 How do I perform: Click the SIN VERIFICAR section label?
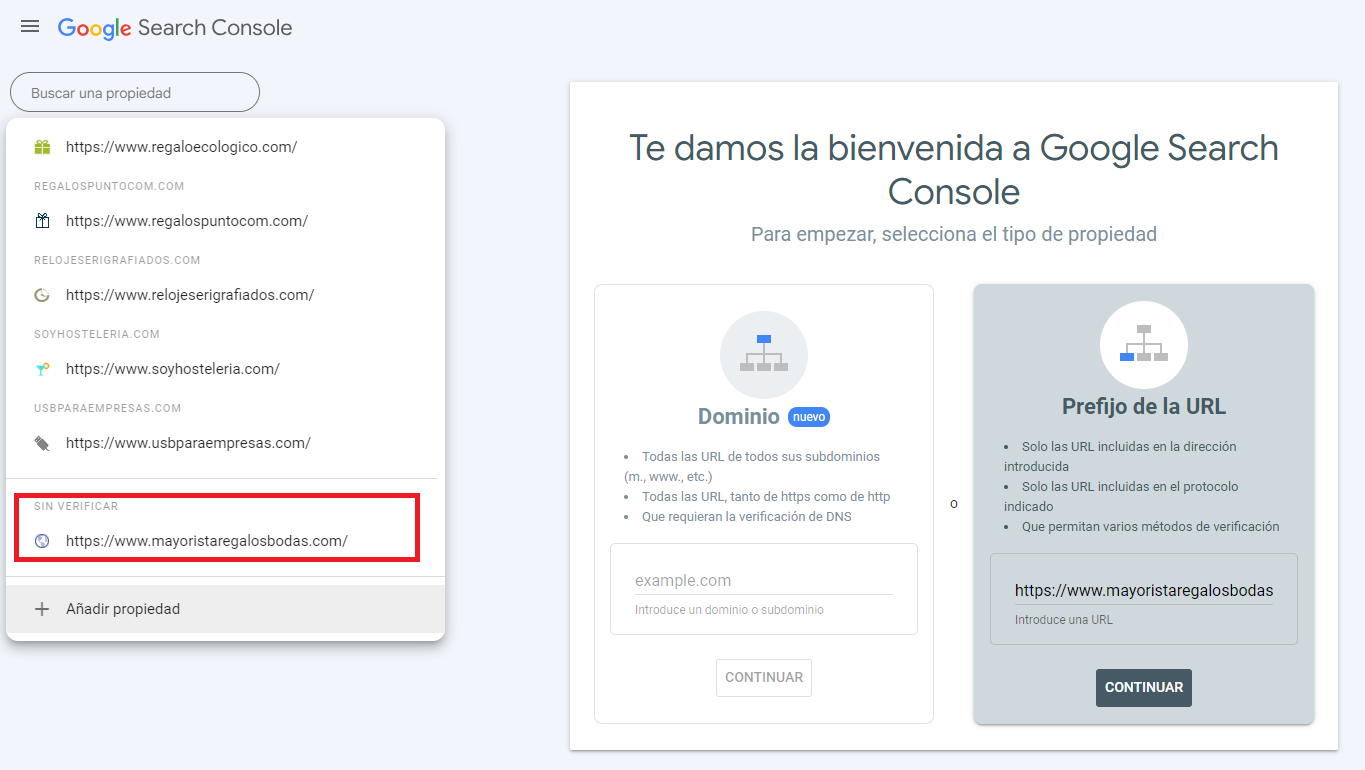pyautogui.click(x=76, y=506)
